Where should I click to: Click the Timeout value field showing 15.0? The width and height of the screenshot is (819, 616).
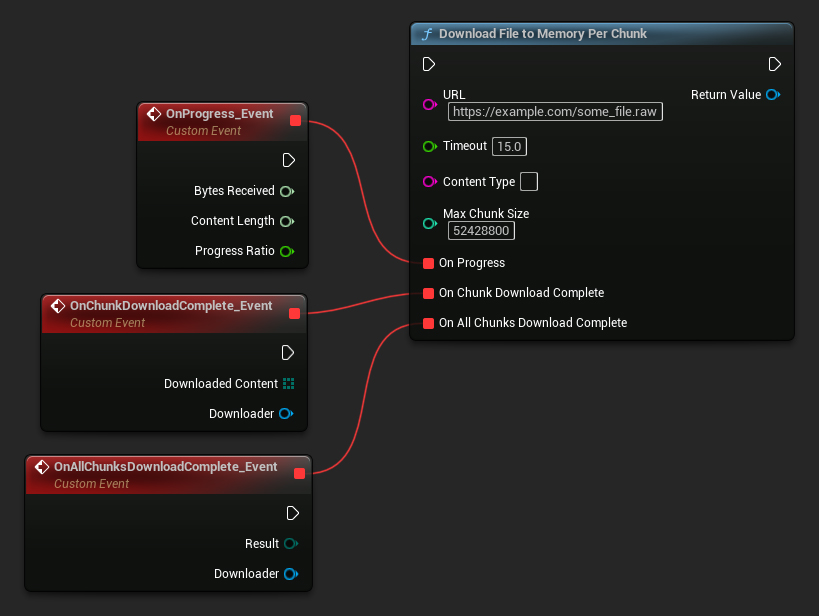[x=509, y=145]
